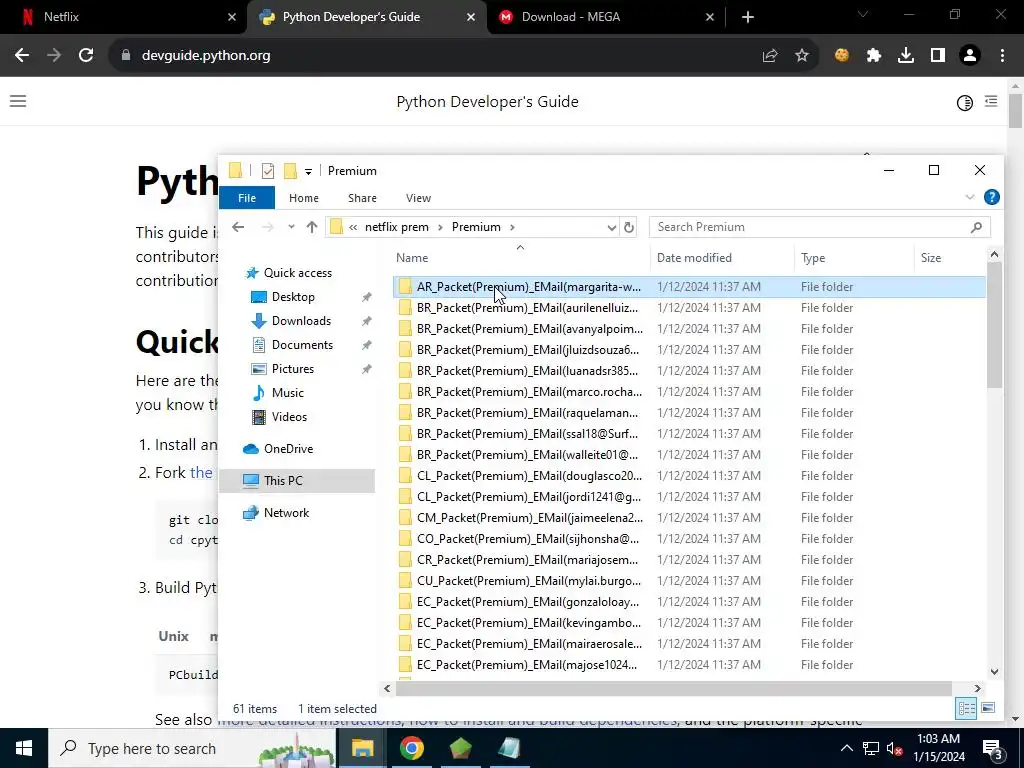Open the Chrome profile avatar
1024x768 pixels.
970,56
